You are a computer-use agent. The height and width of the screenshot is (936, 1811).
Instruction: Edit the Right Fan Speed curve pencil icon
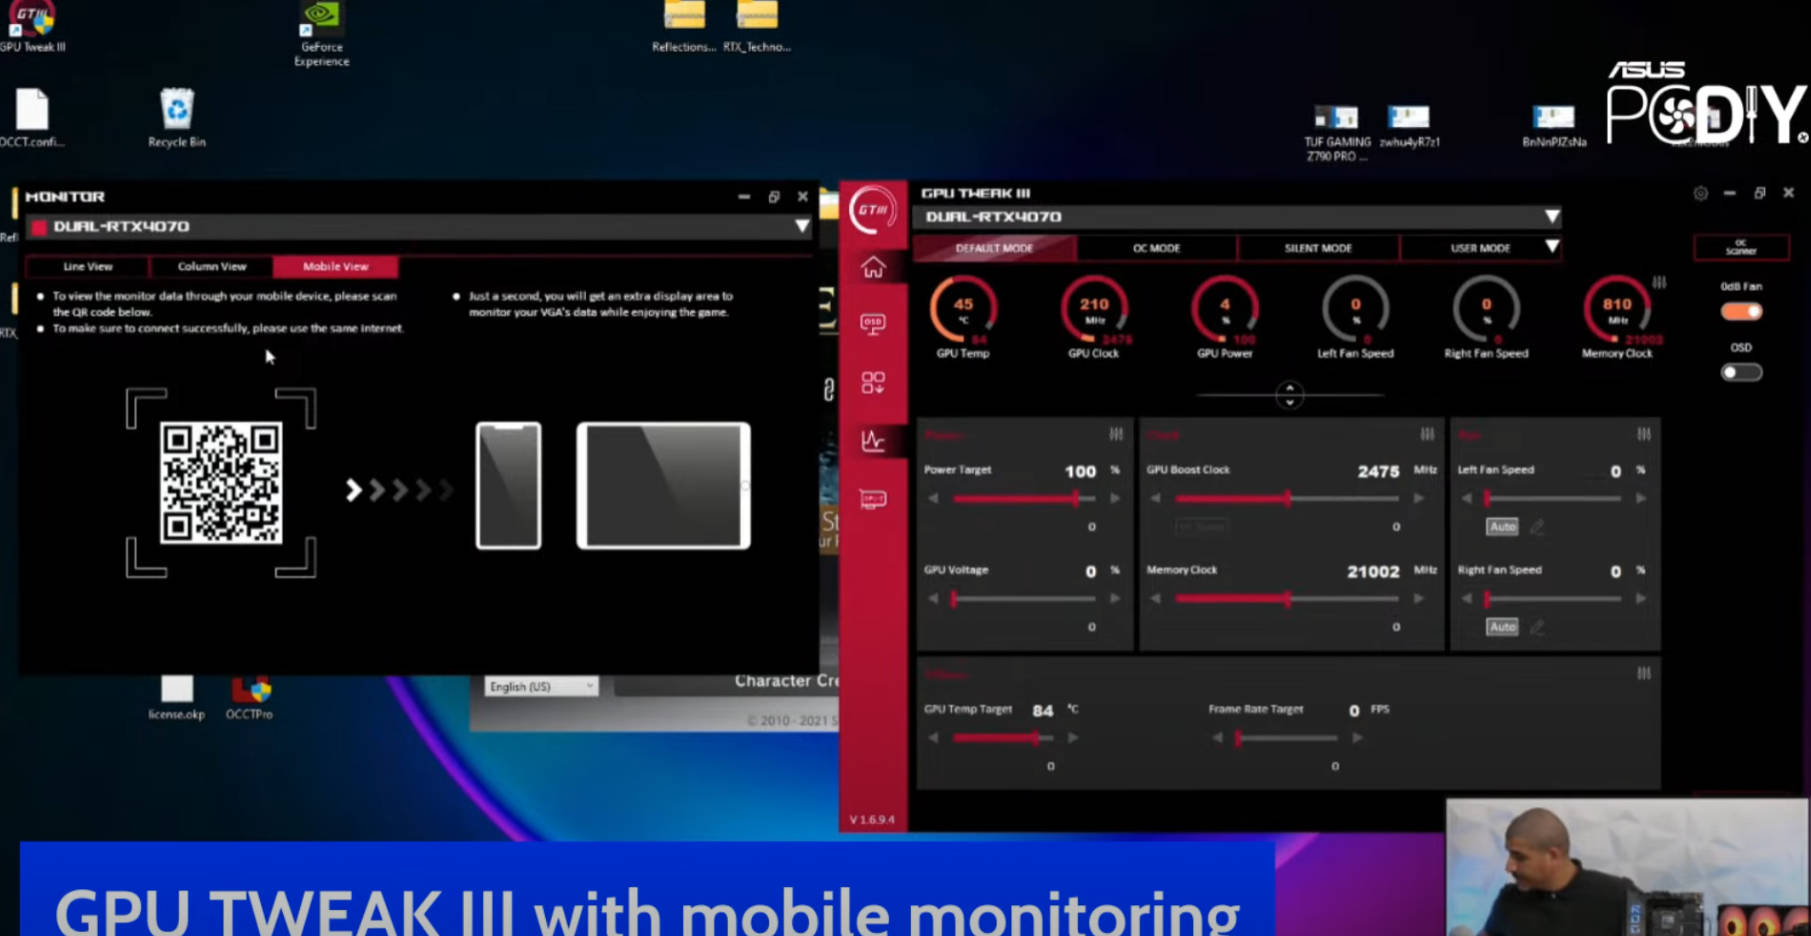tap(1537, 627)
